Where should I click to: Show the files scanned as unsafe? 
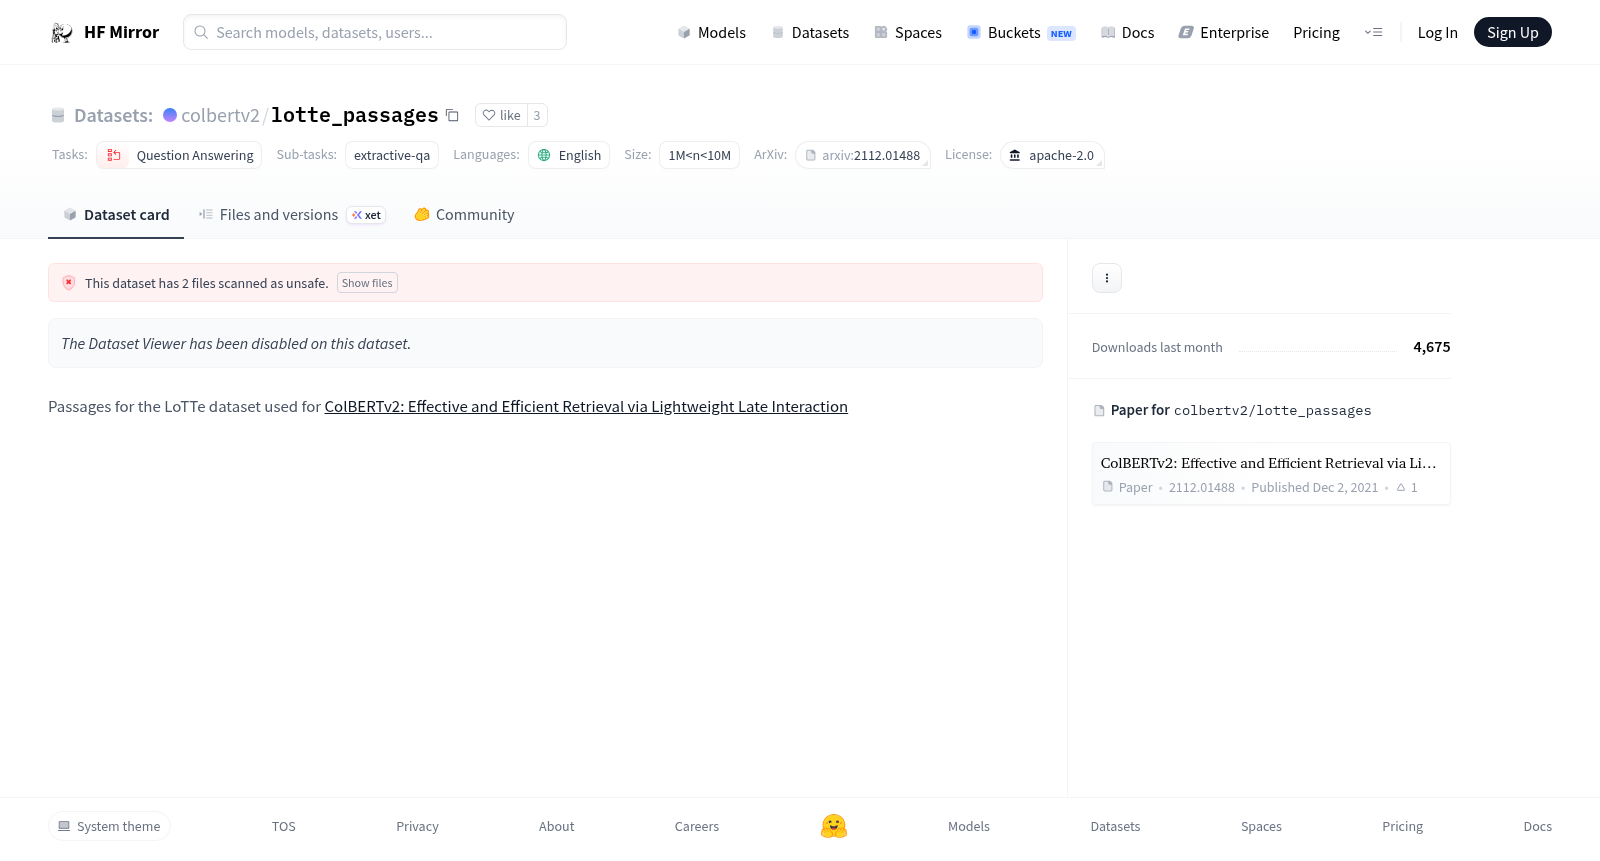367,283
